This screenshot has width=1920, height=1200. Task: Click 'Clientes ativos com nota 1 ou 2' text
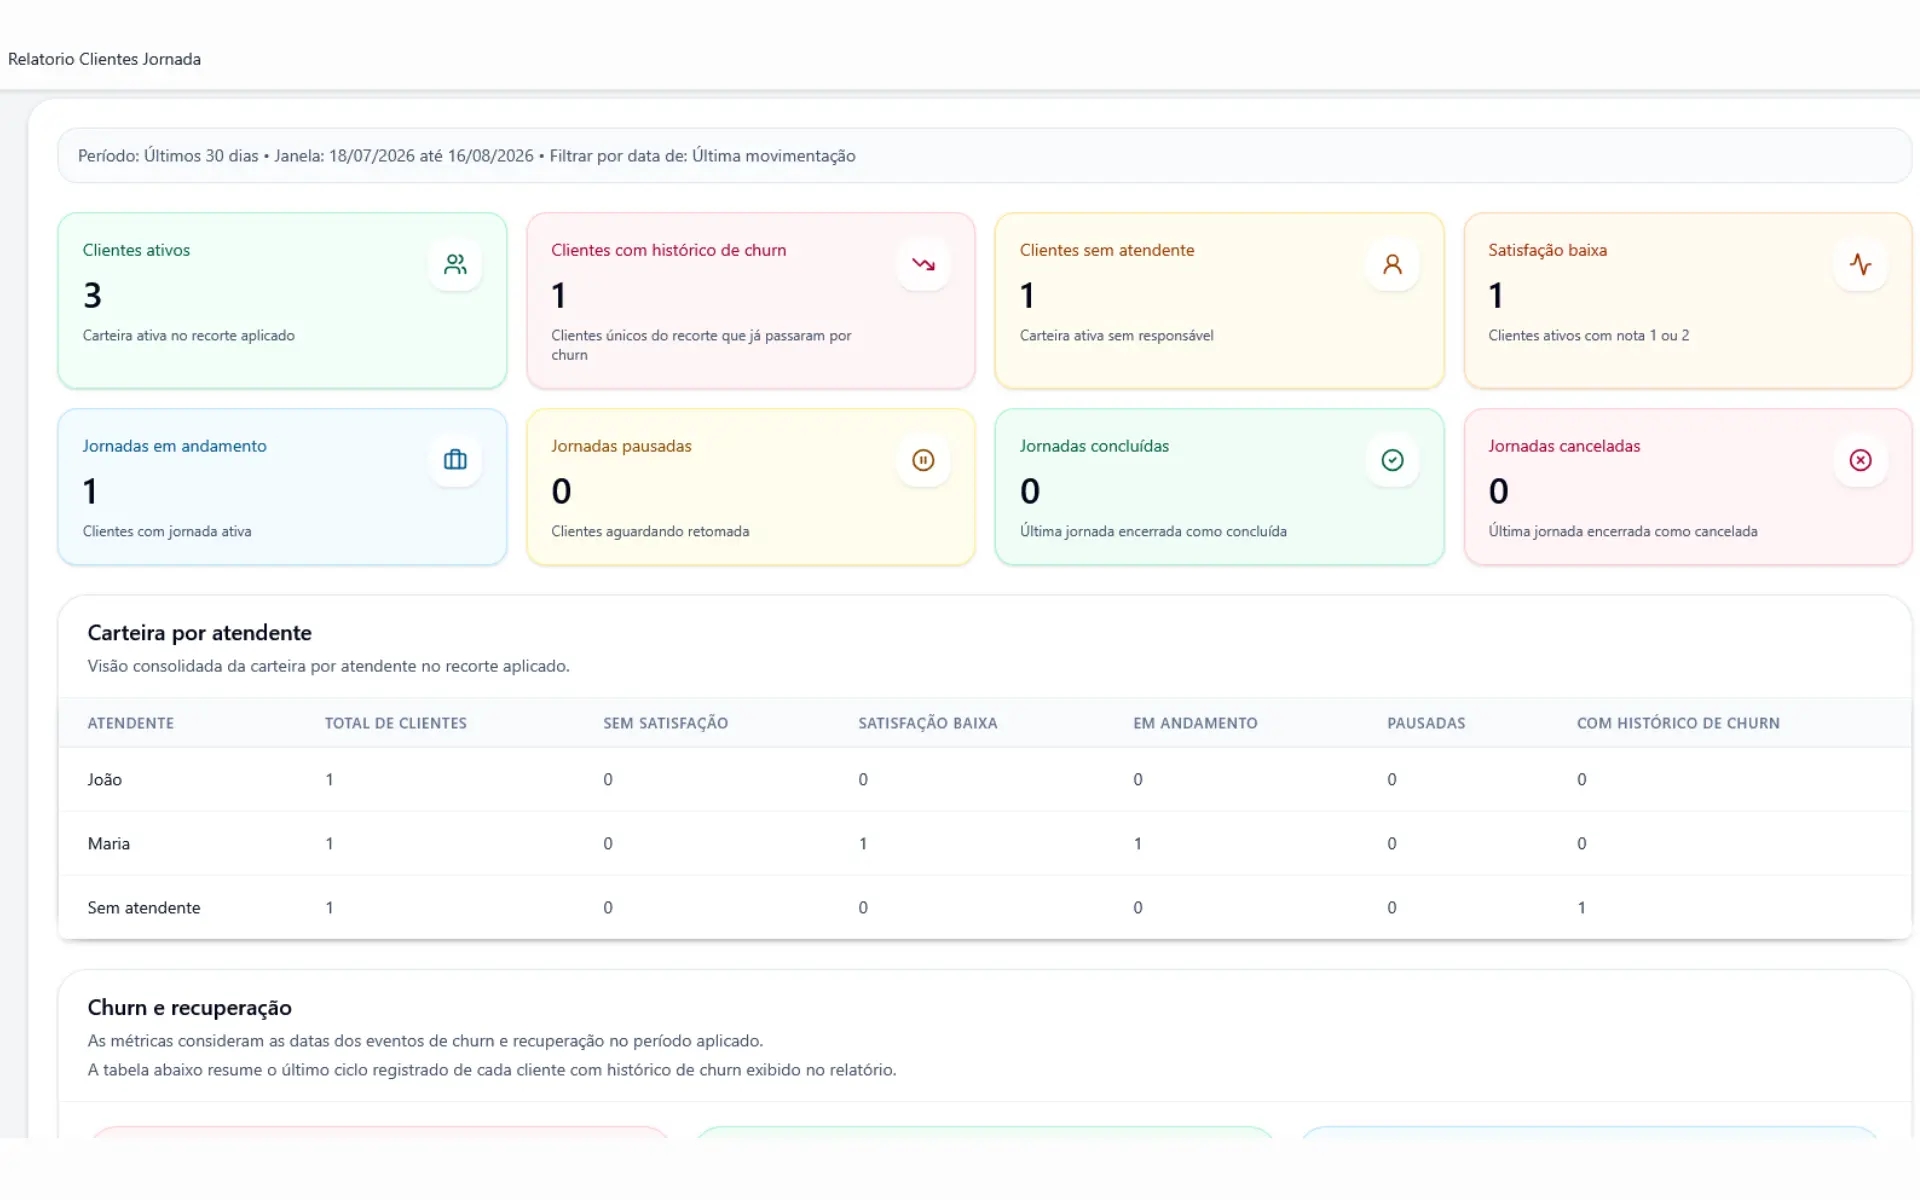(x=1588, y=336)
